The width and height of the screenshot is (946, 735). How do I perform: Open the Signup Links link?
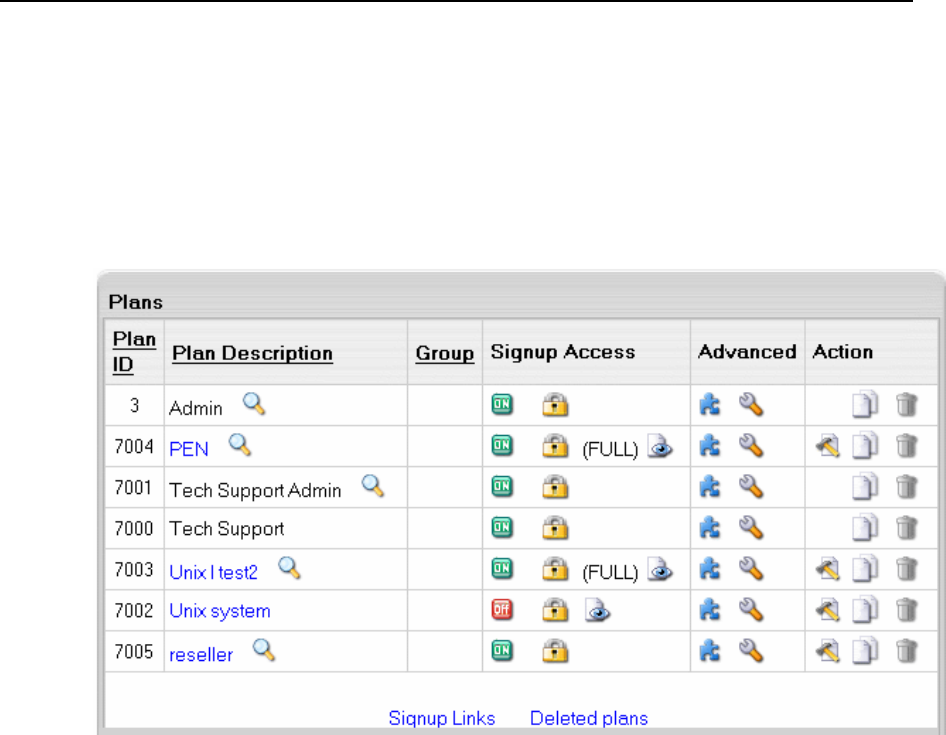point(442,718)
